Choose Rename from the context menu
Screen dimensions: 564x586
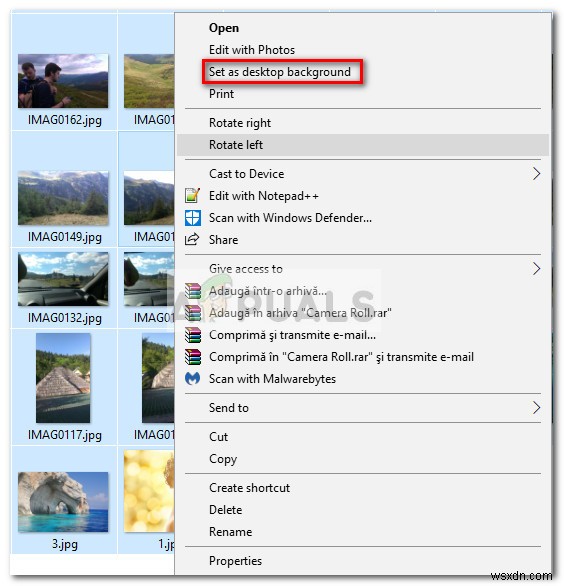[x=231, y=532]
